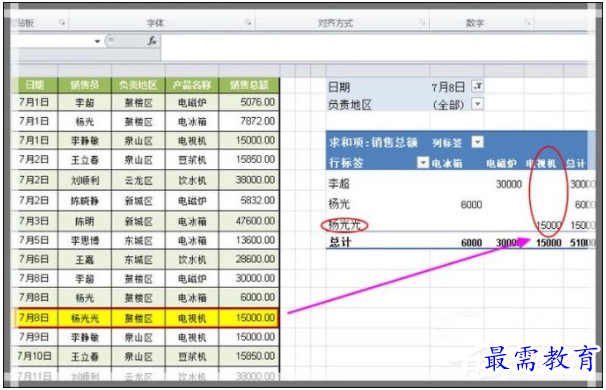
Task: Click the fx insert function icon
Action: tap(152, 41)
